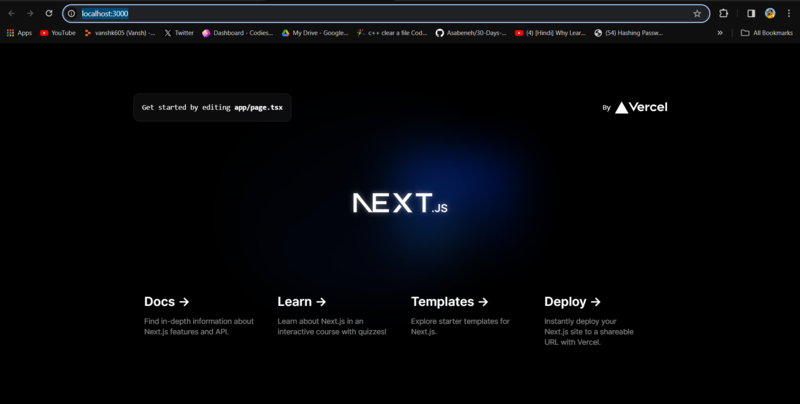Open the Twitter bookmark
The width and height of the screenshot is (800, 404).
[179, 33]
